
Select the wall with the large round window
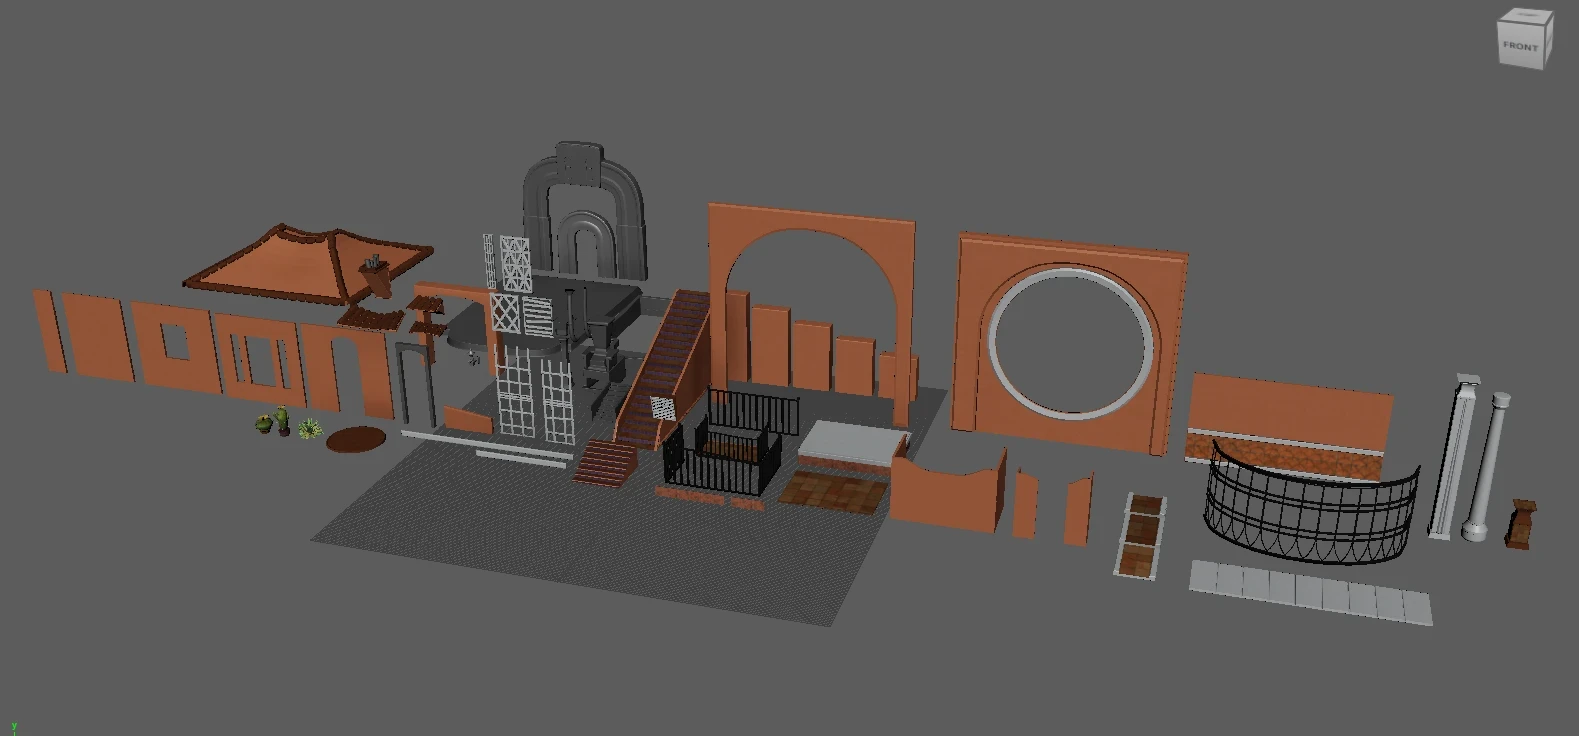click(1071, 342)
